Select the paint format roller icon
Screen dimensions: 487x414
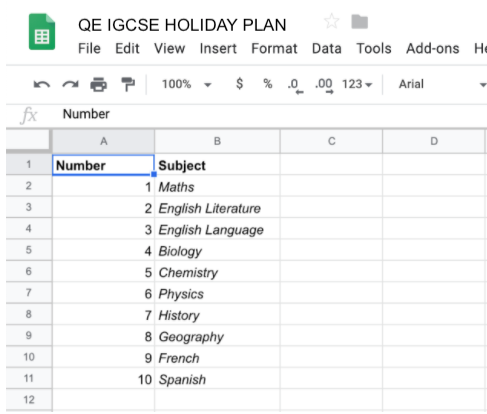point(128,84)
